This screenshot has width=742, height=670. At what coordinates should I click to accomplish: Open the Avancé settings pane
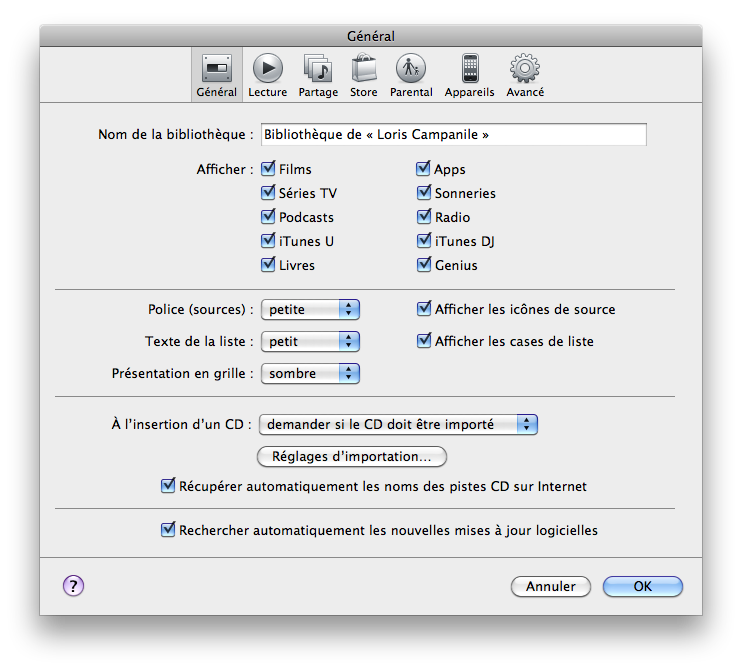pyautogui.click(x=525, y=74)
